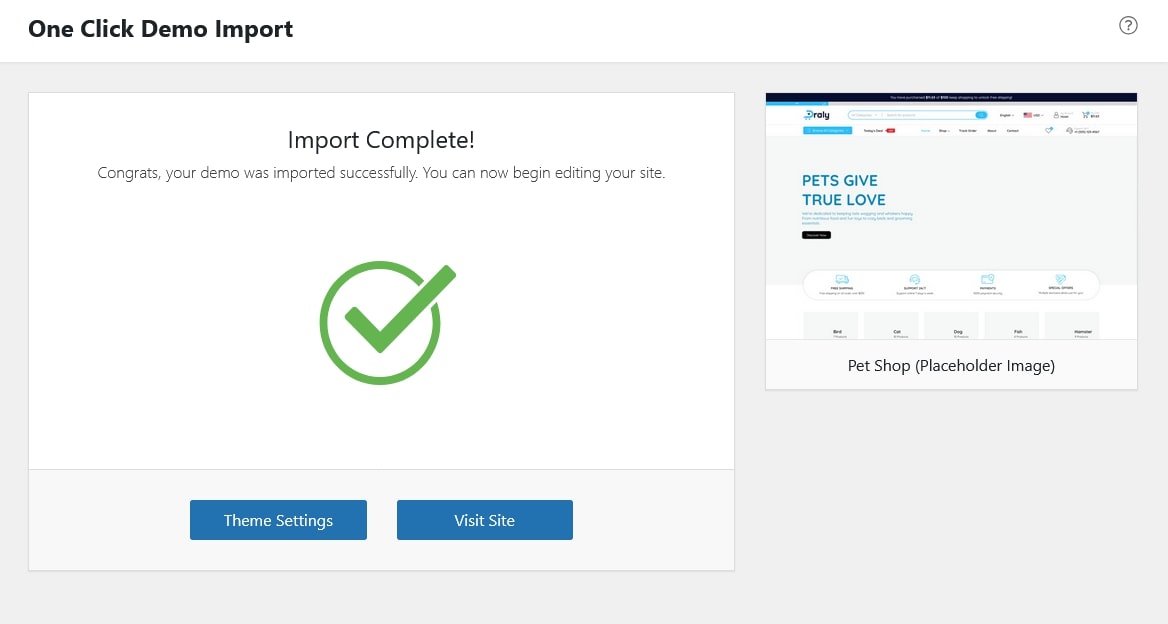Click the preview search magnifier button
This screenshot has width=1168, height=624.
[x=981, y=115]
